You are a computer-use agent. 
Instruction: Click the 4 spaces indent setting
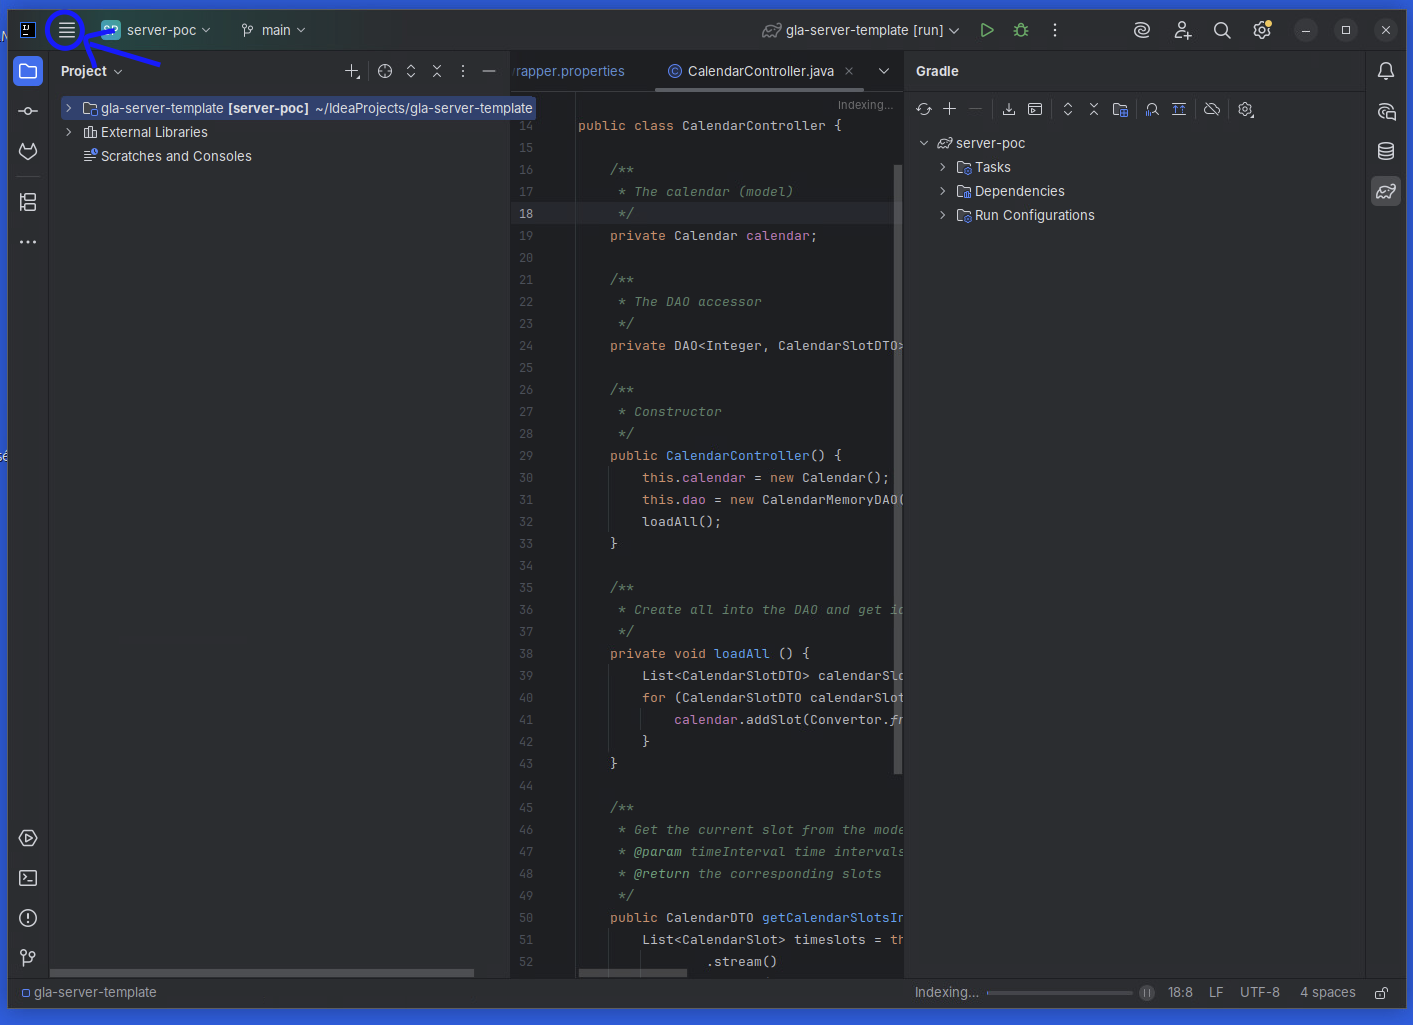(x=1327, y=992)
